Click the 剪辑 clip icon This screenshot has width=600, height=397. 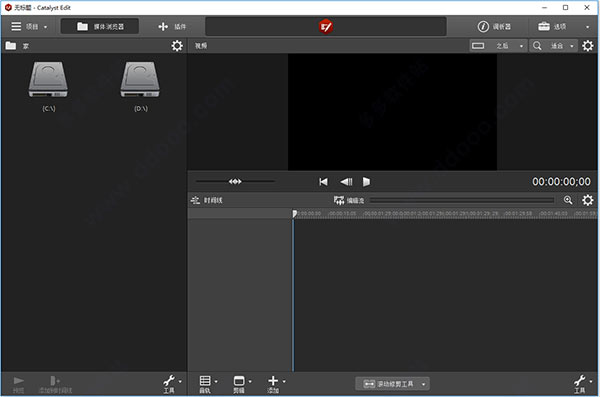click(x=239, y=381)
